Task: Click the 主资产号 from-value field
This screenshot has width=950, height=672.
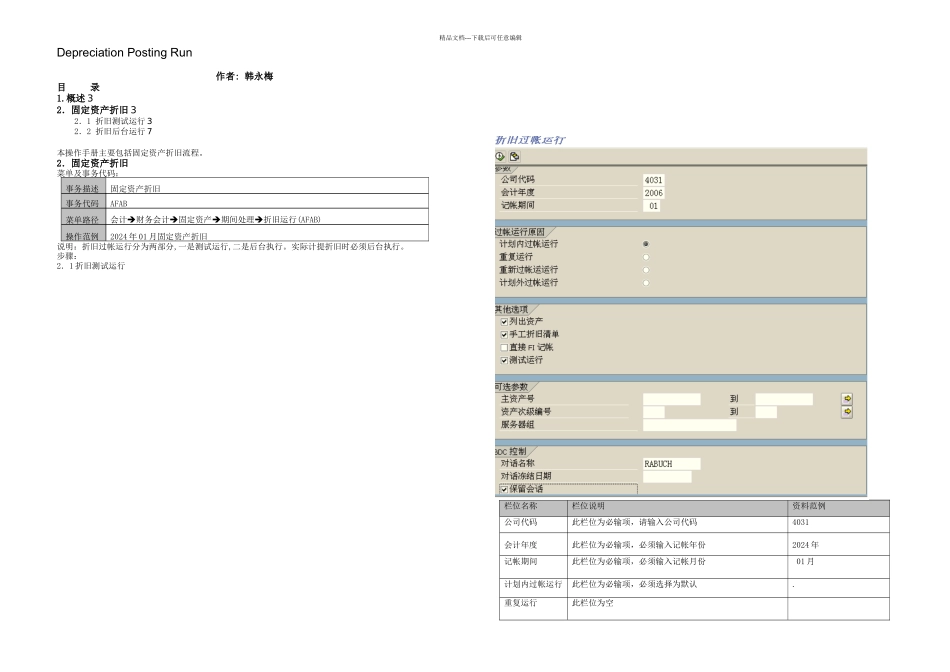Action: coord(671,399)
